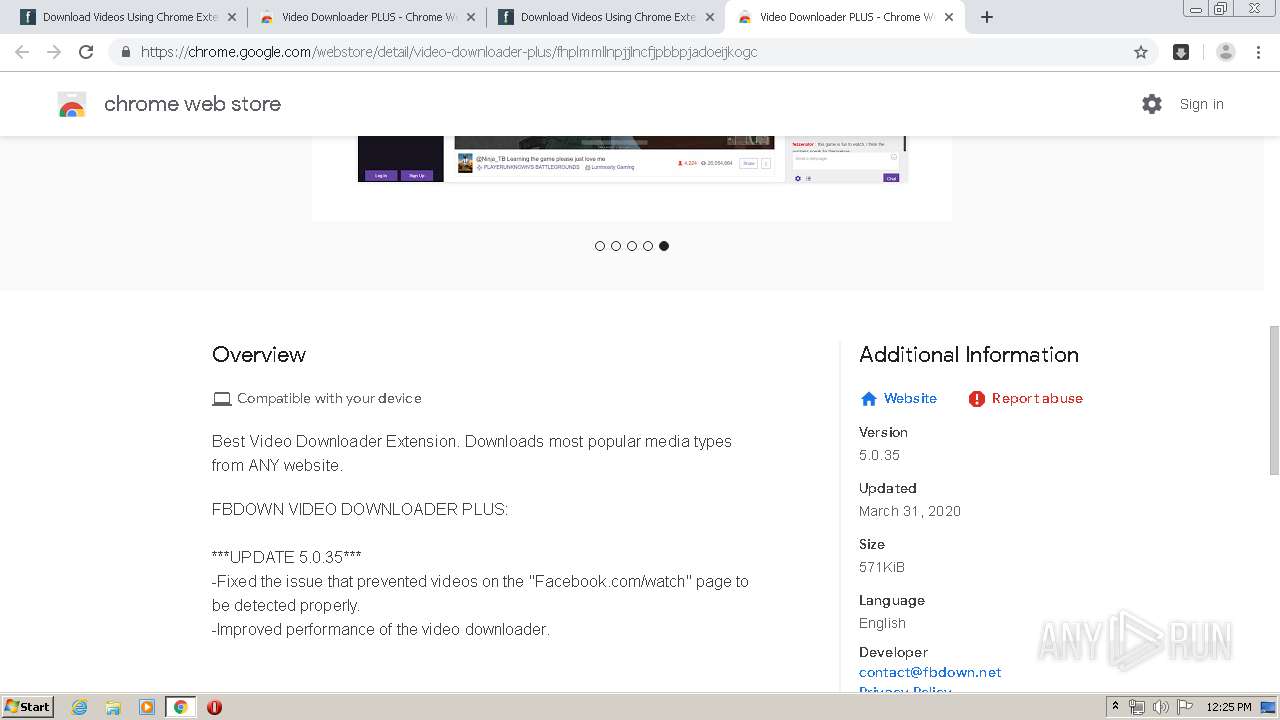
Task: Click the volume speaker tray icon
Action: pos(1160,707)
